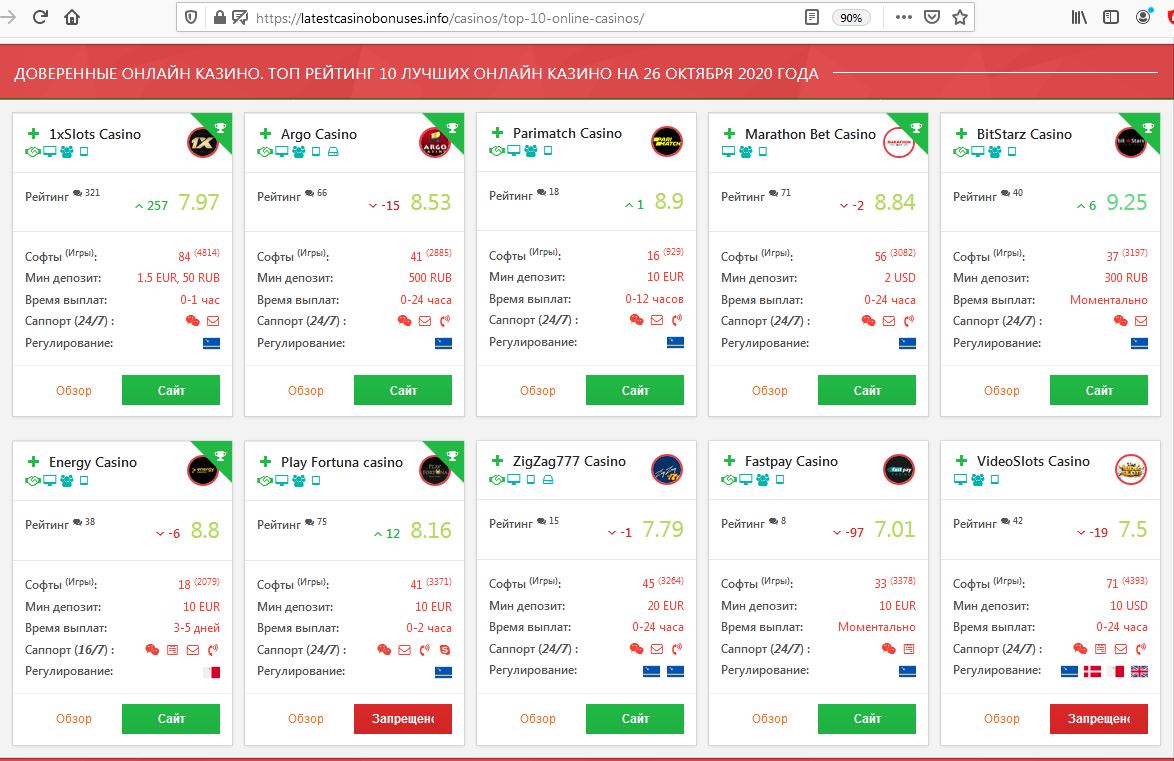1174x761 pixels.
Task: Click the BitStarz Casino round logo
Action: coord(1131,142)
